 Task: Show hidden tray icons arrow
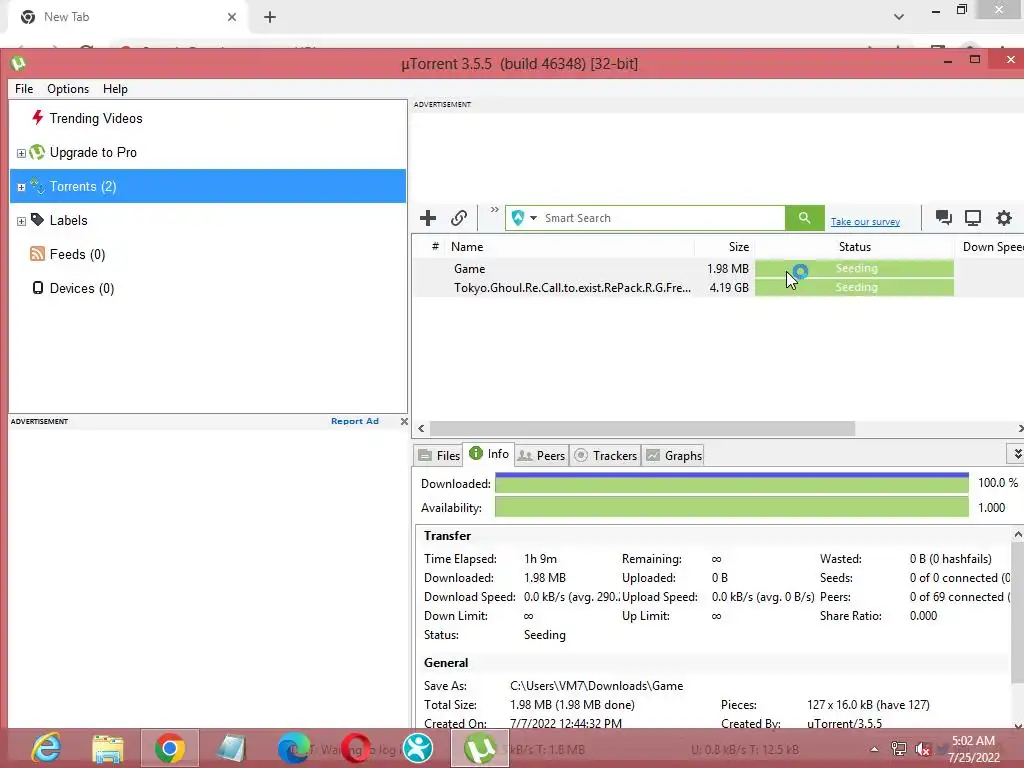pyautogui.click(x=874, y=749)
